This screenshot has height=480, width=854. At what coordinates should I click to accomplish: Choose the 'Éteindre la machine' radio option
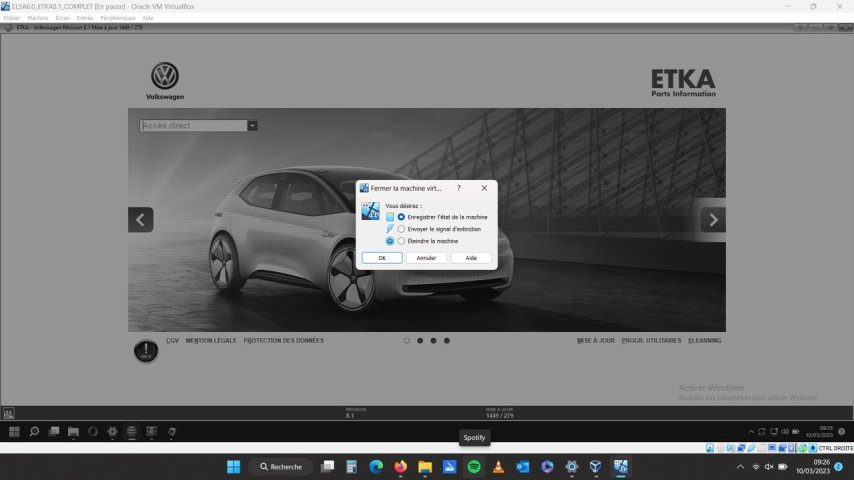[x=401, y=241]
